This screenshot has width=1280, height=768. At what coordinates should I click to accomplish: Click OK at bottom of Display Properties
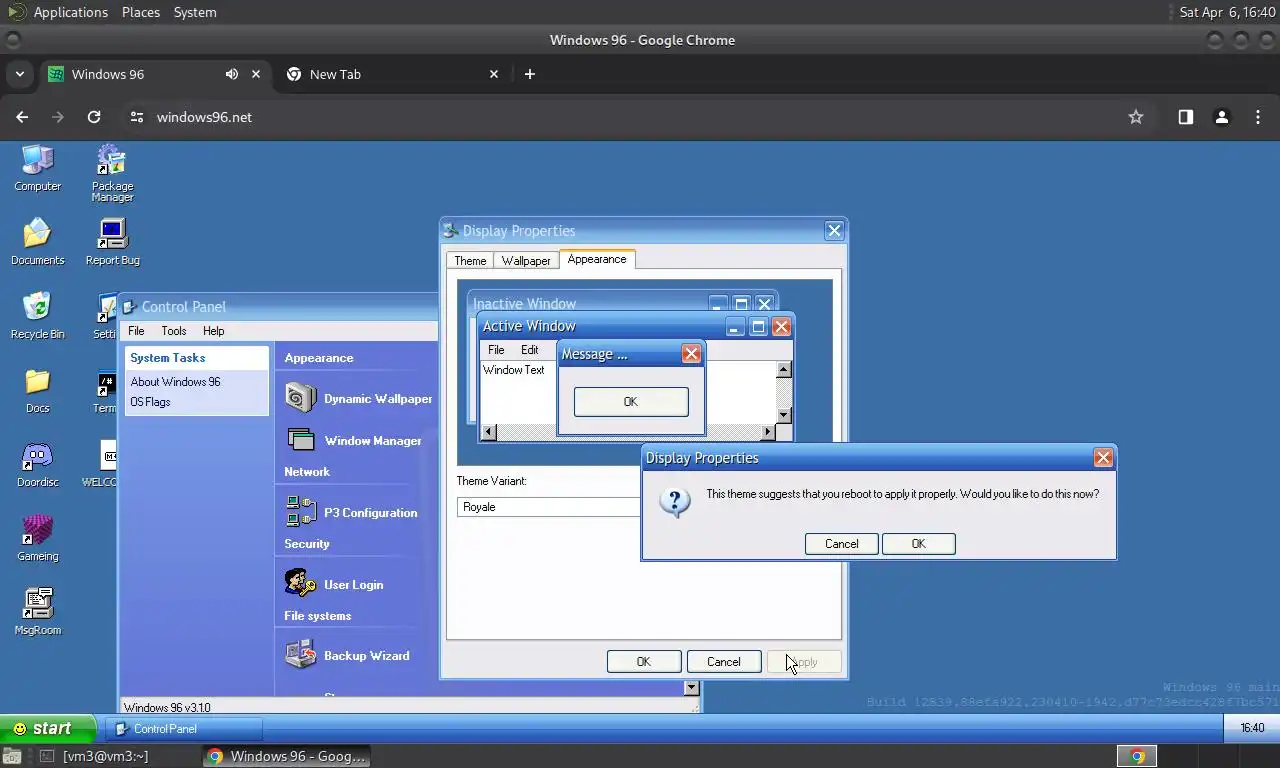(644, 662)
